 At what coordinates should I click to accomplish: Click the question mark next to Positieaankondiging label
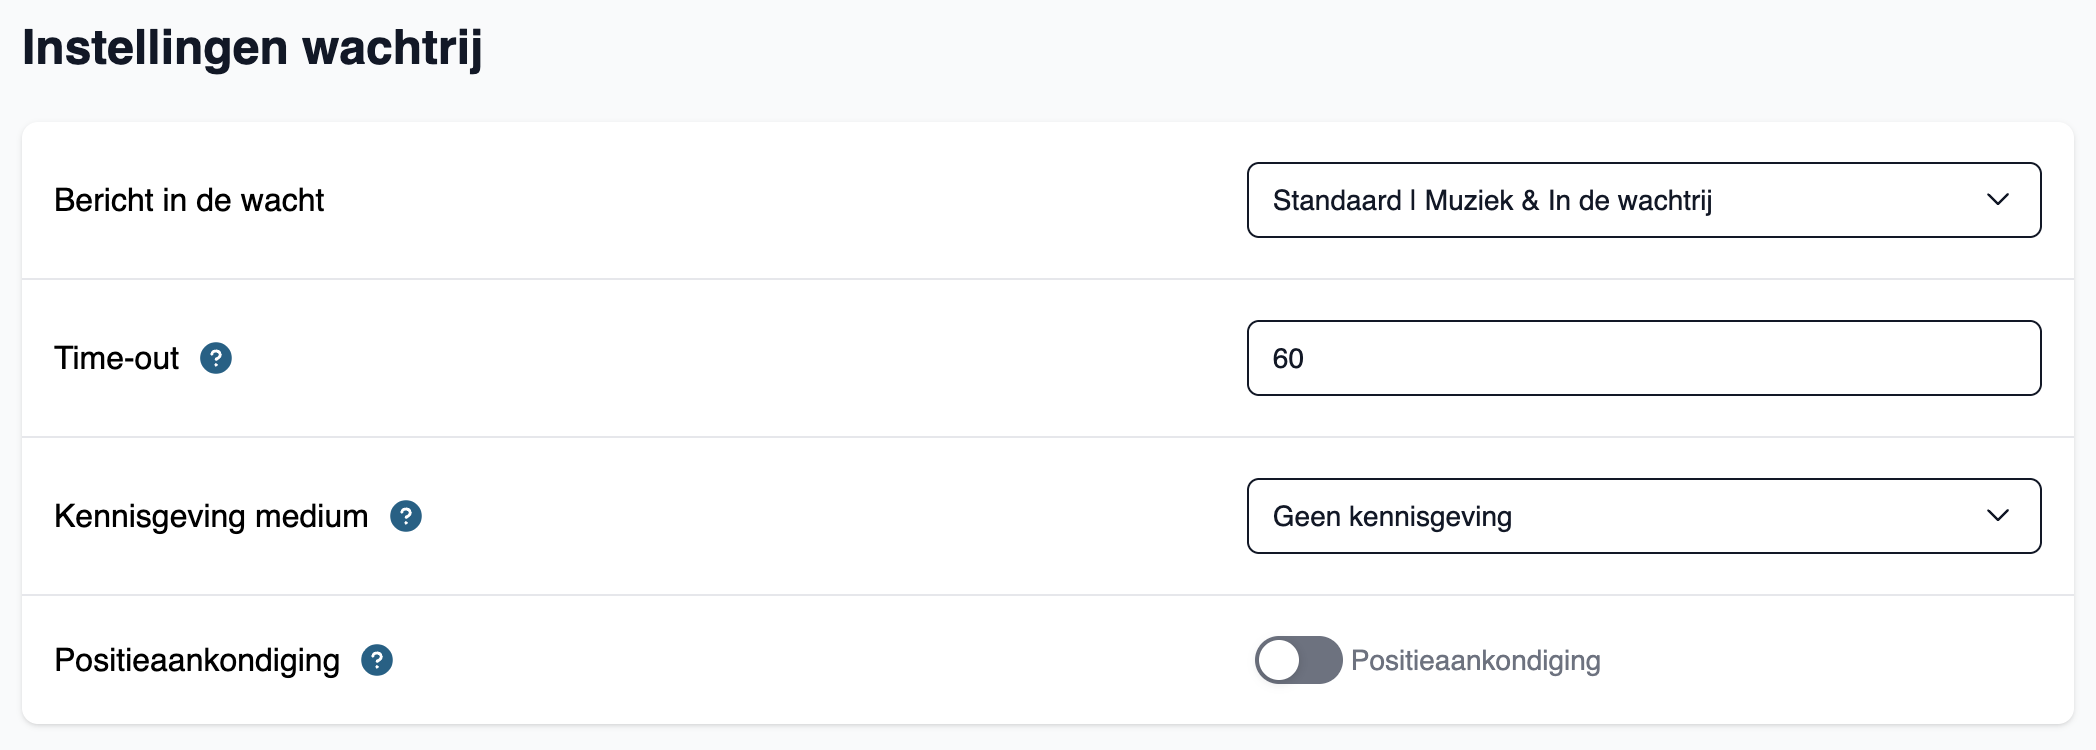coord(377,660)
